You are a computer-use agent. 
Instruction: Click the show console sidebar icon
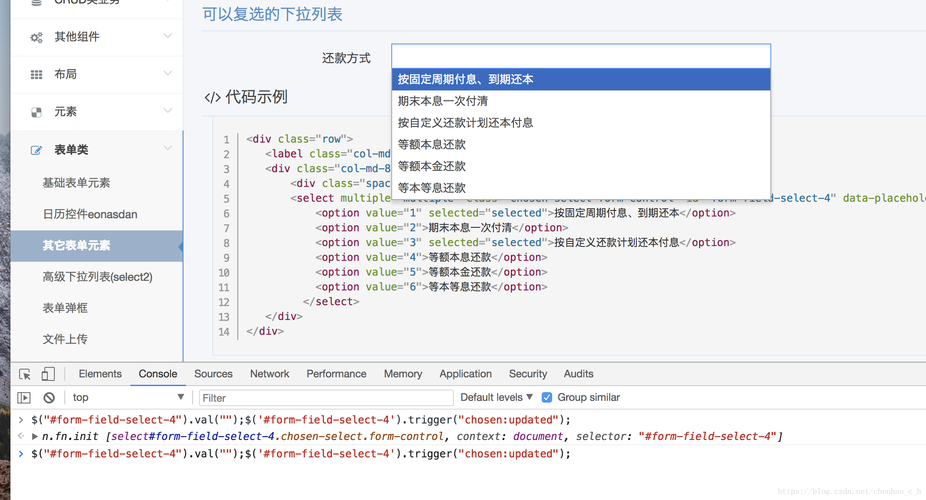24,398
